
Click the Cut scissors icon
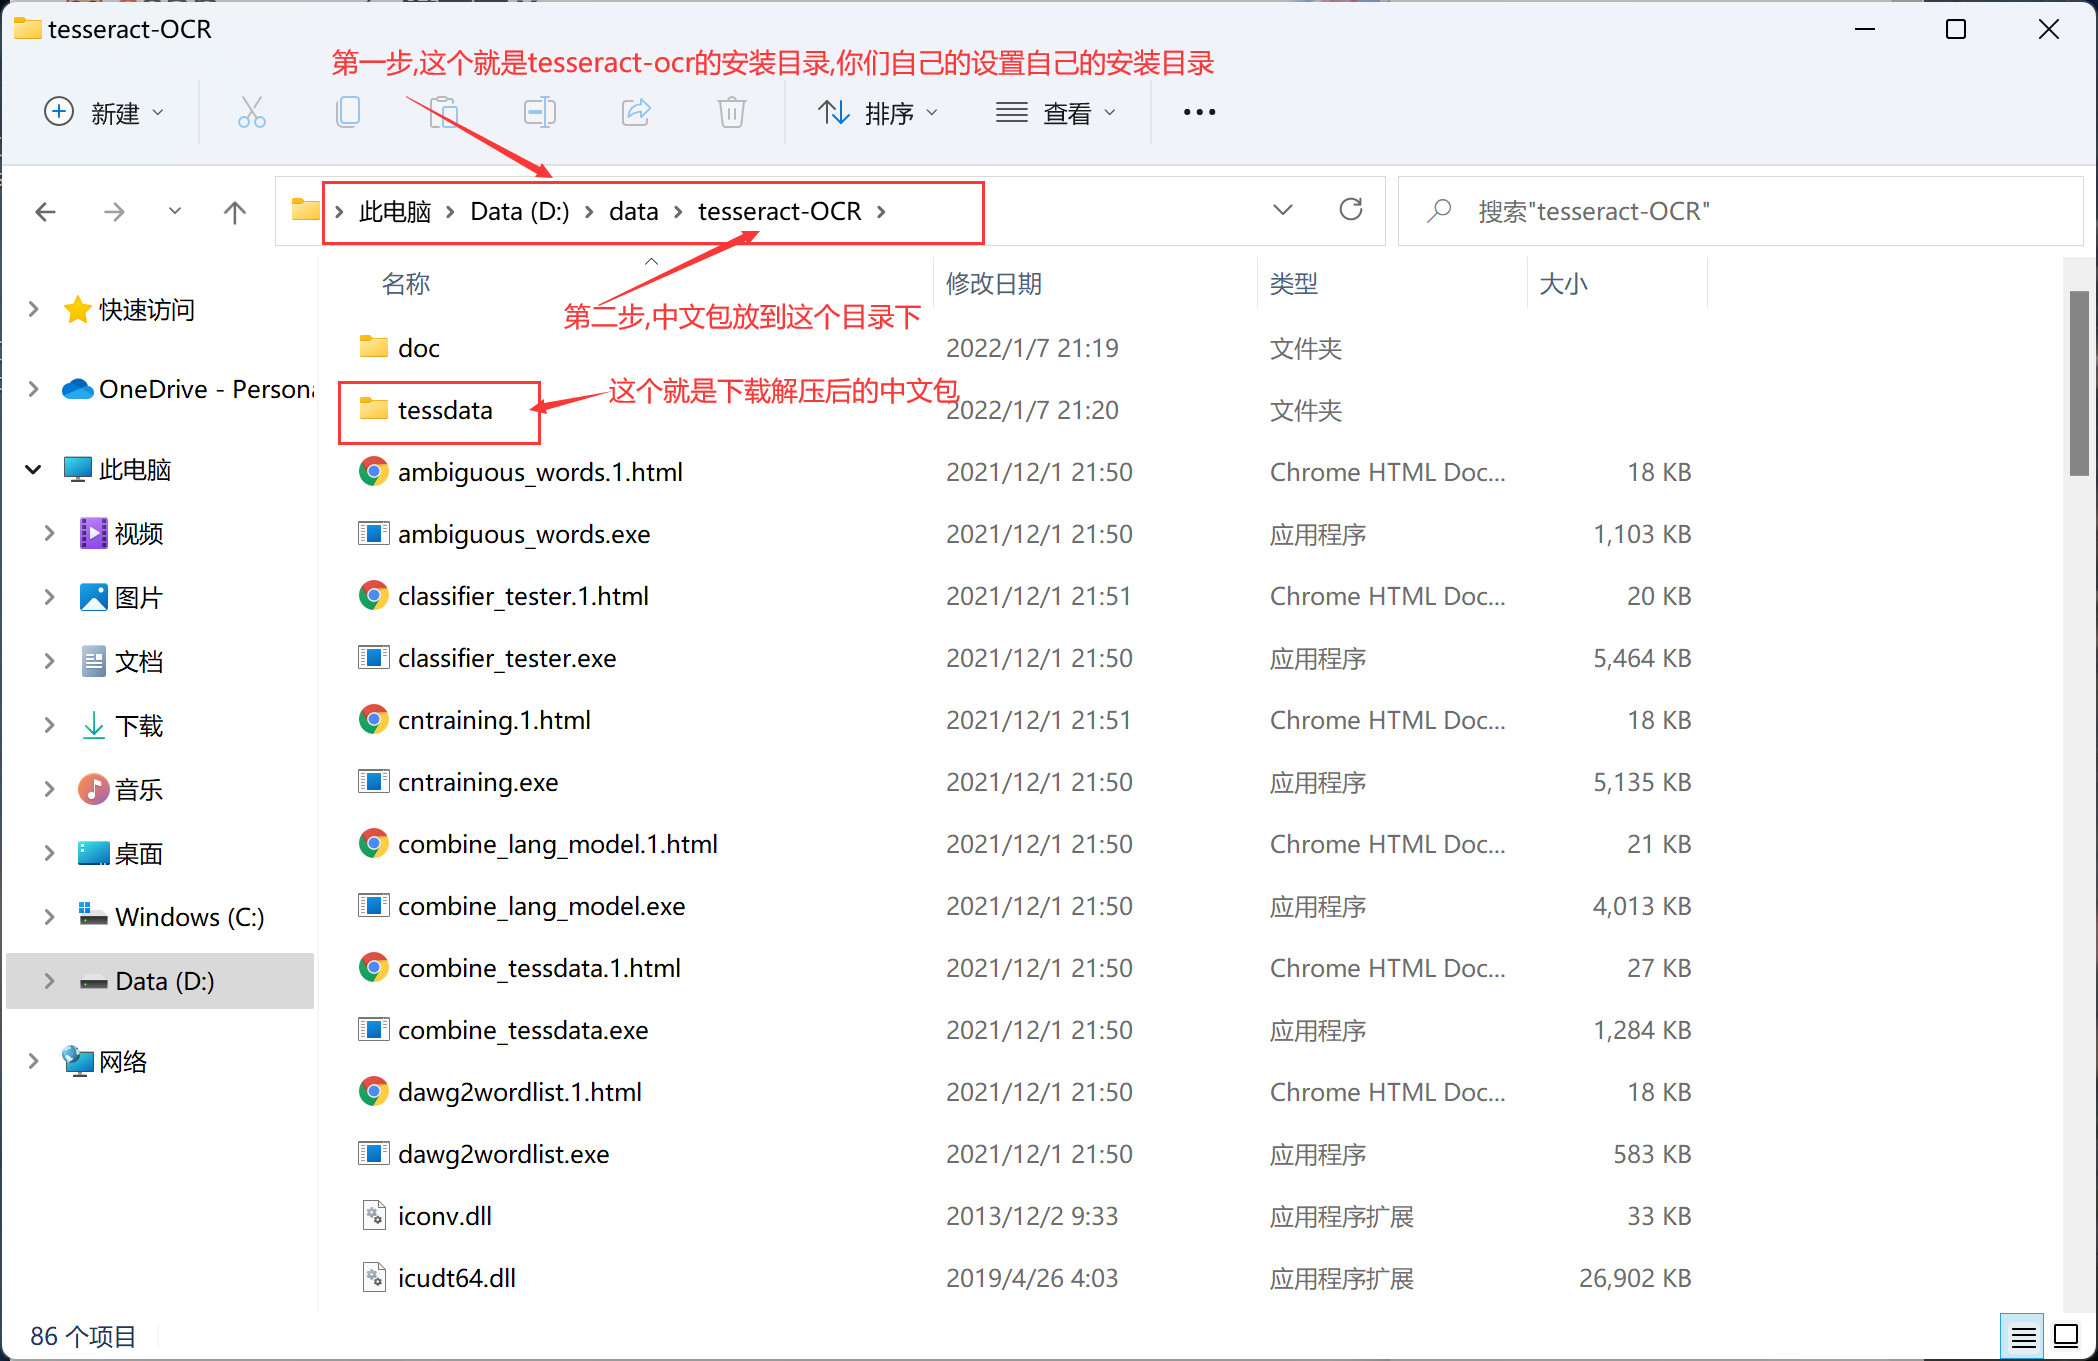coord(251,112)
